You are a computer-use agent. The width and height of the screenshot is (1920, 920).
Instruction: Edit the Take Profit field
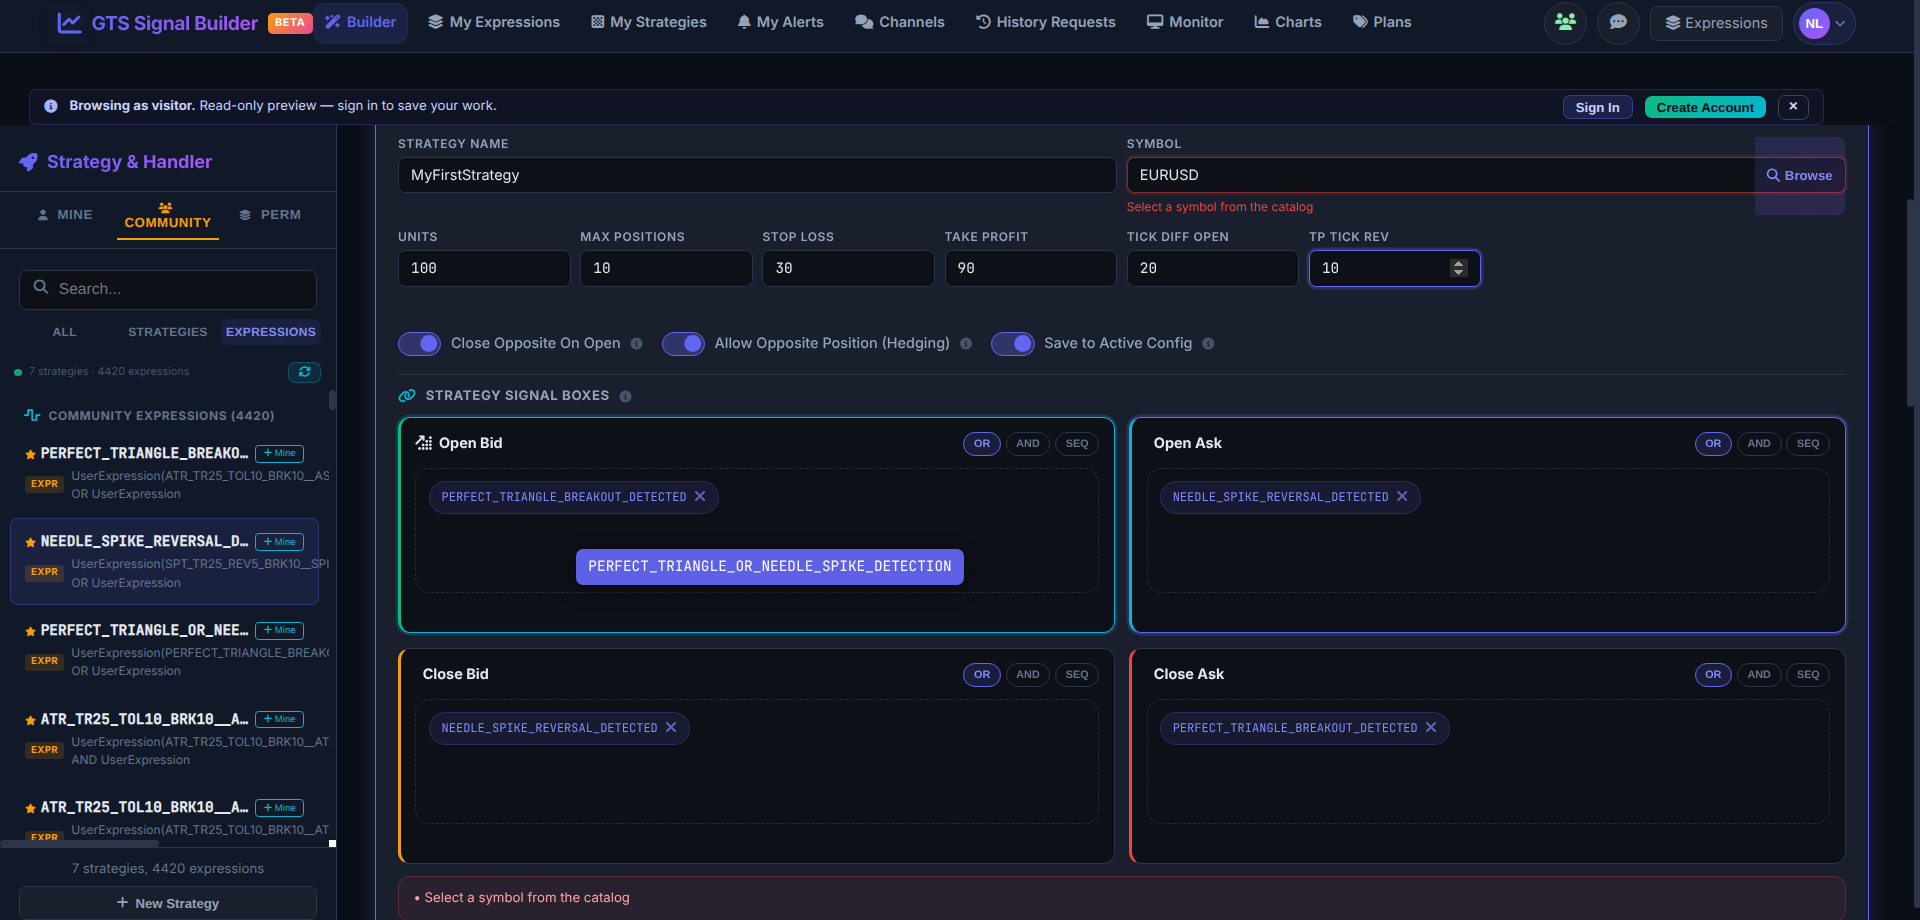click(x=1030, y=268)
